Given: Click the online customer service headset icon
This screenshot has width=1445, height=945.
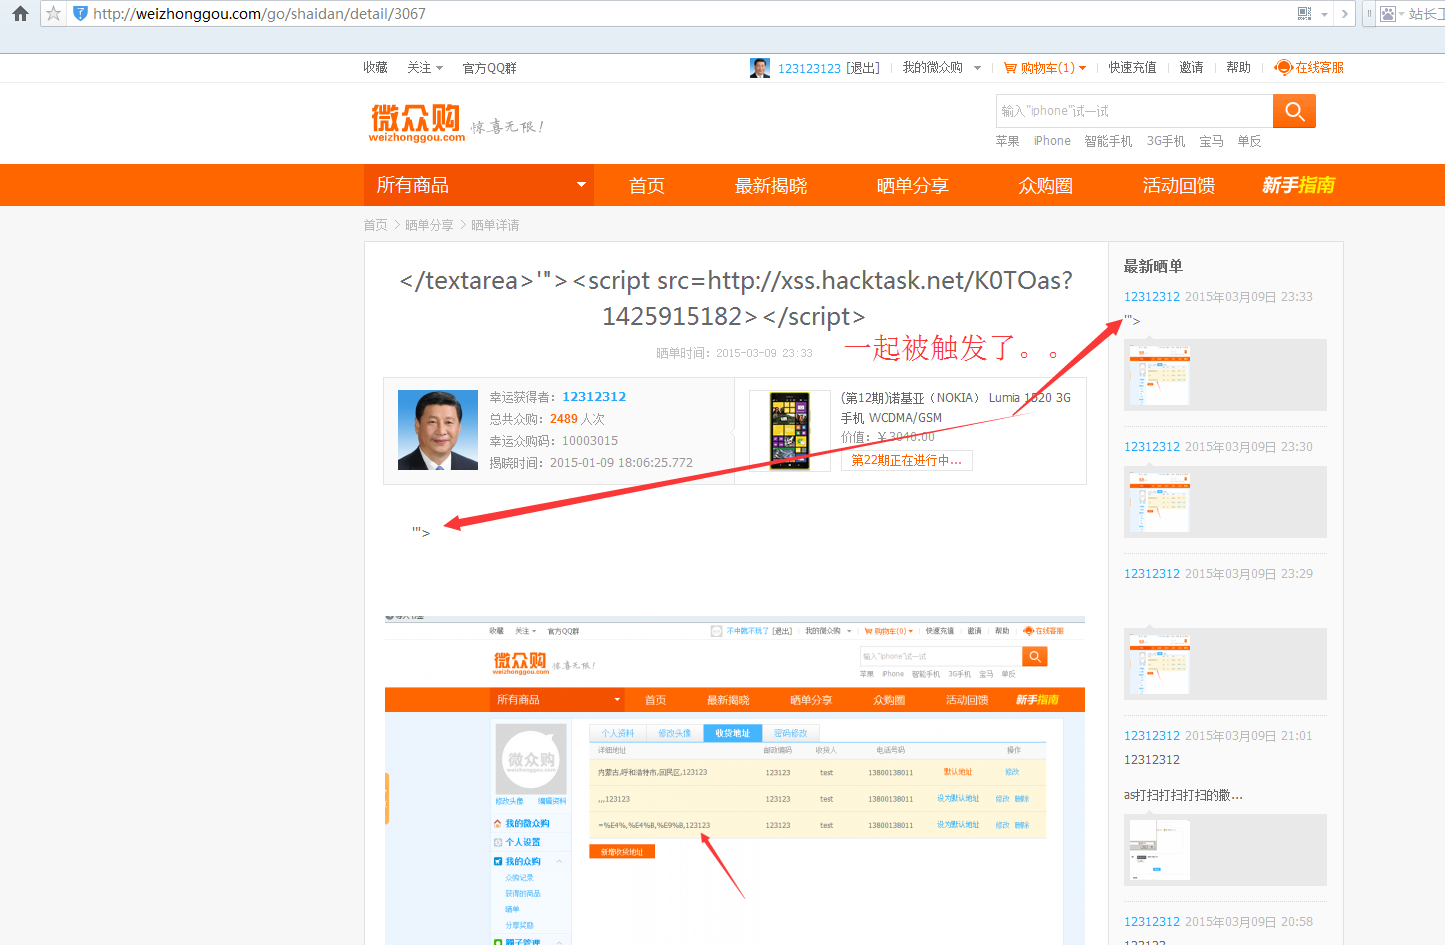Looking at the screenshot, I should (1283, 68).
